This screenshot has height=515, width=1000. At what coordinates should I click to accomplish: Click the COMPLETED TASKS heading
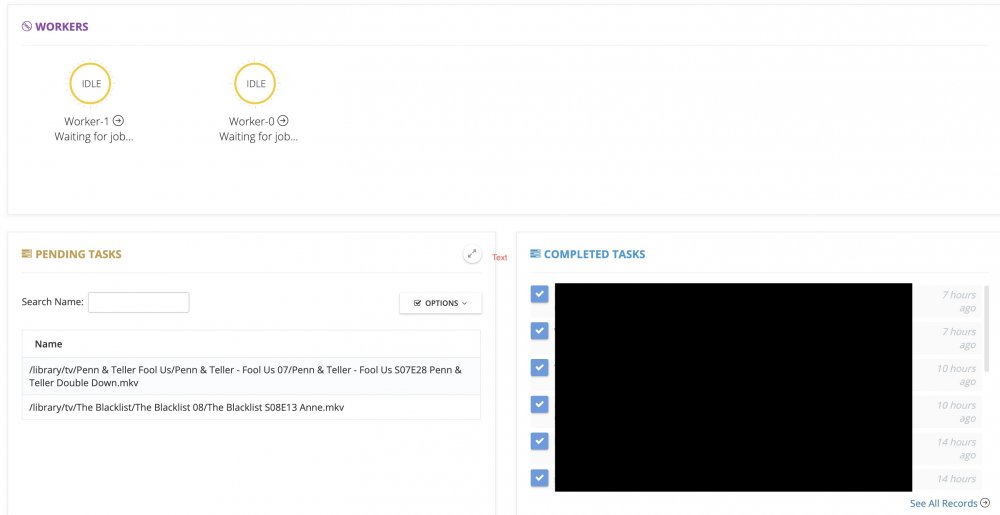click(594, 254)
